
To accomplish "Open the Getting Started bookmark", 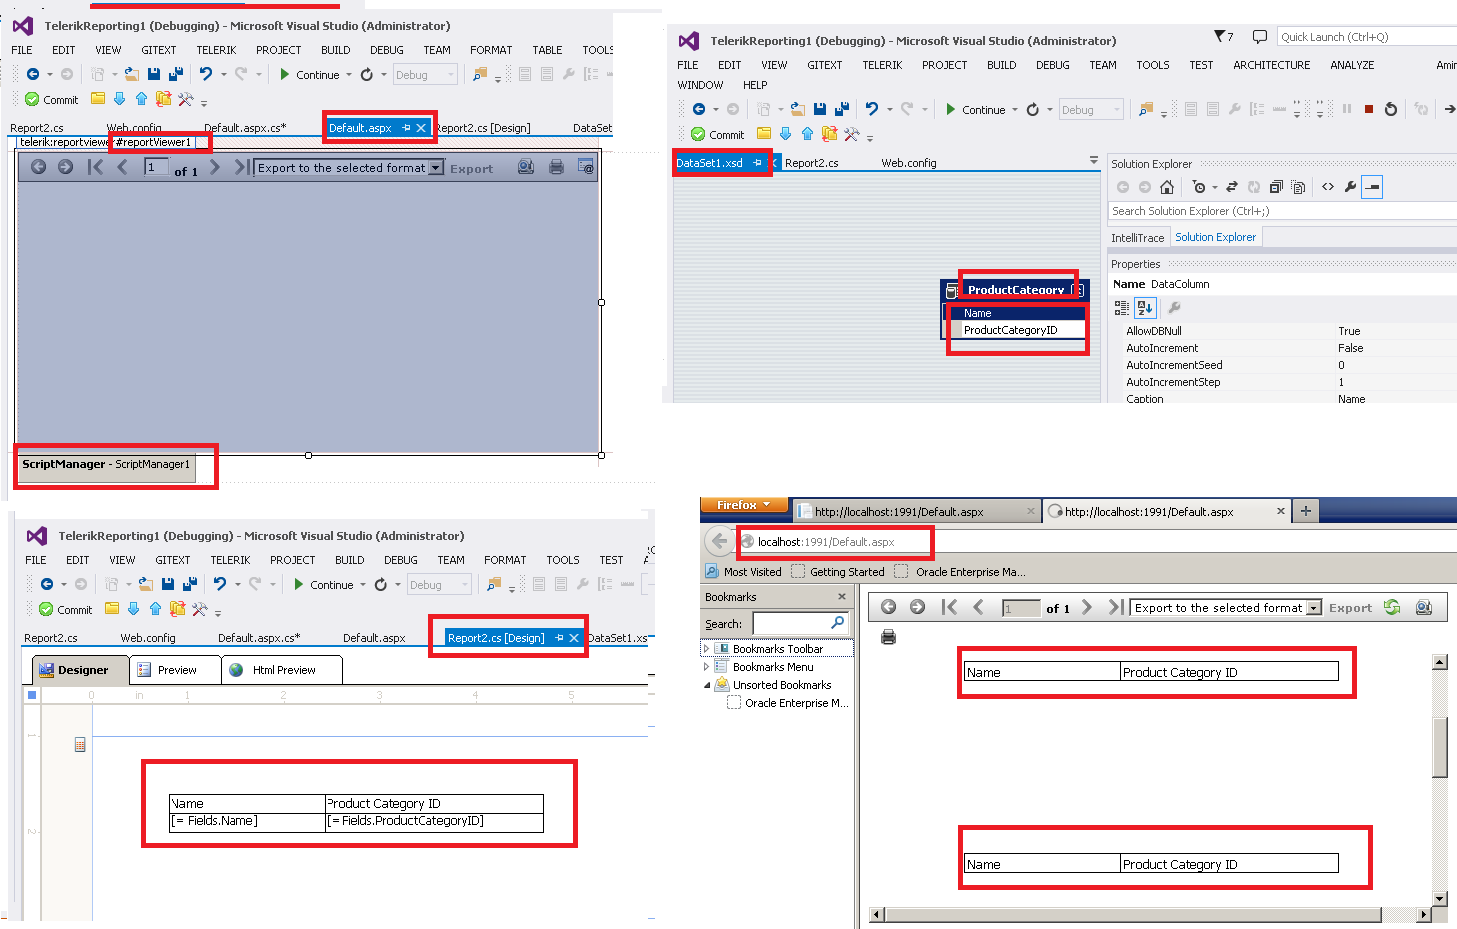I will click(x=838, y=572).
